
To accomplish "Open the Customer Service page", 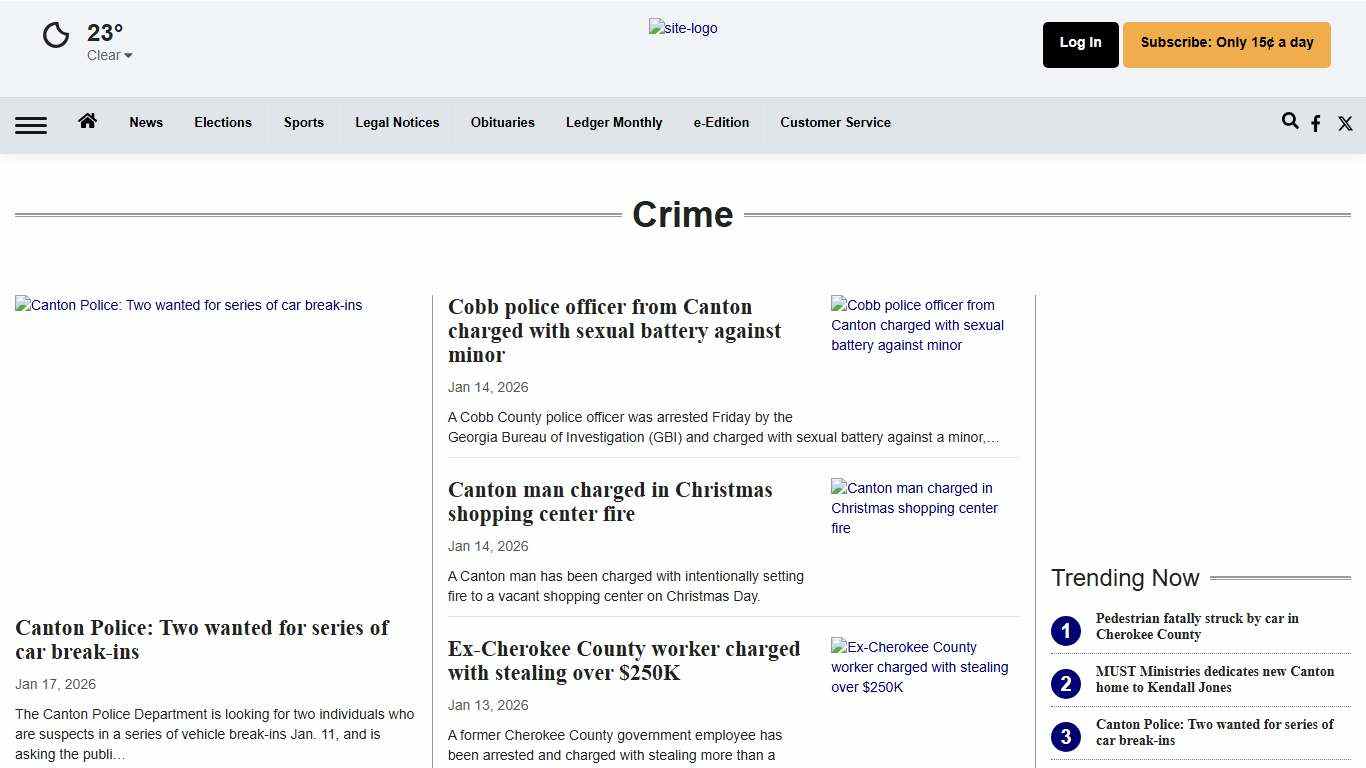I will point(835,122).
